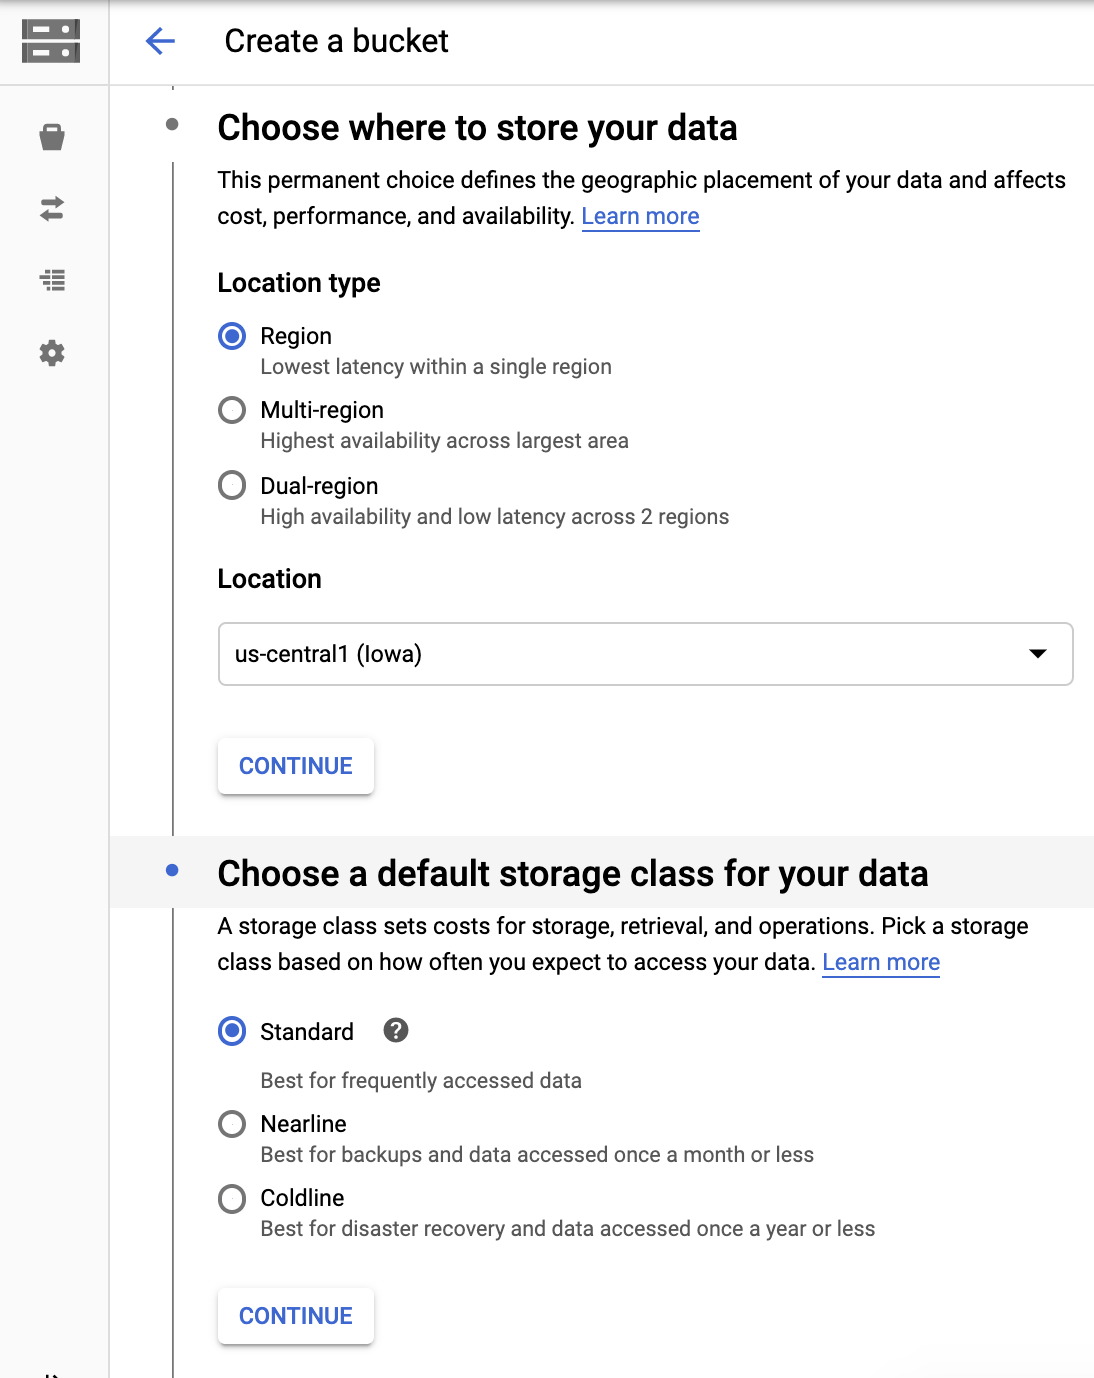Open the Buckets browser sidebar icon

coord(52,137)
